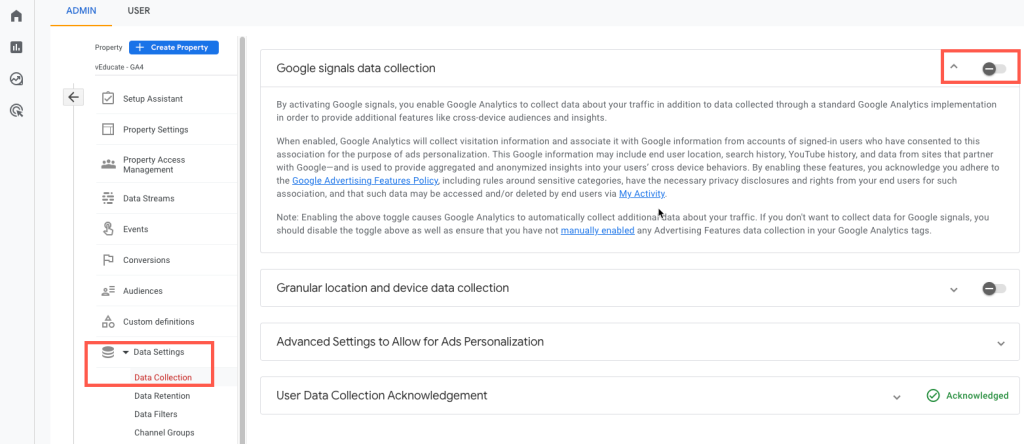Viewport: 1024px width, 444px height.
Task: Click Google signals data collection heading
Action: pyautogui.click(x=356, y=68)
